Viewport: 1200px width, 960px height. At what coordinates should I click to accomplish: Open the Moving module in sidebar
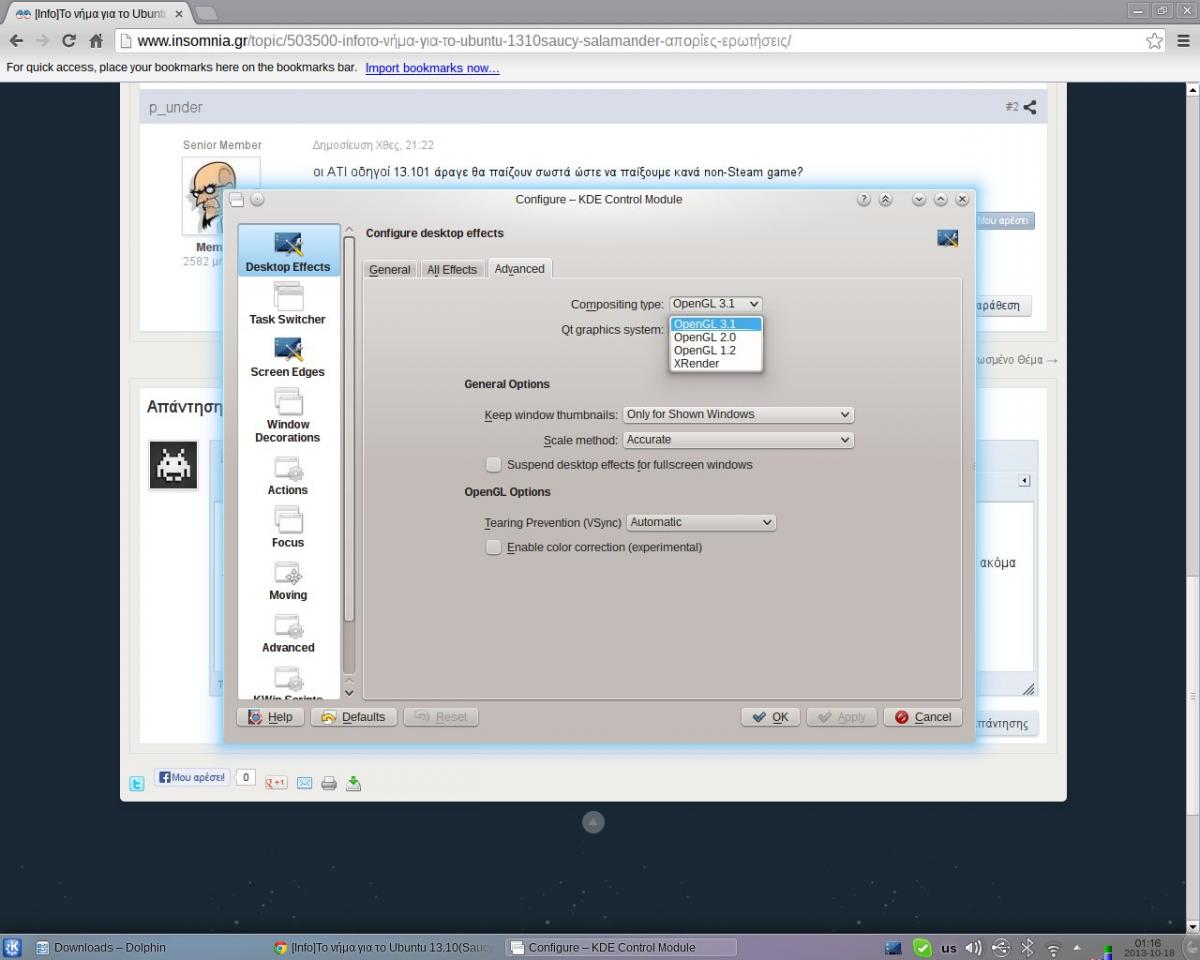click(x=288, y=580)
